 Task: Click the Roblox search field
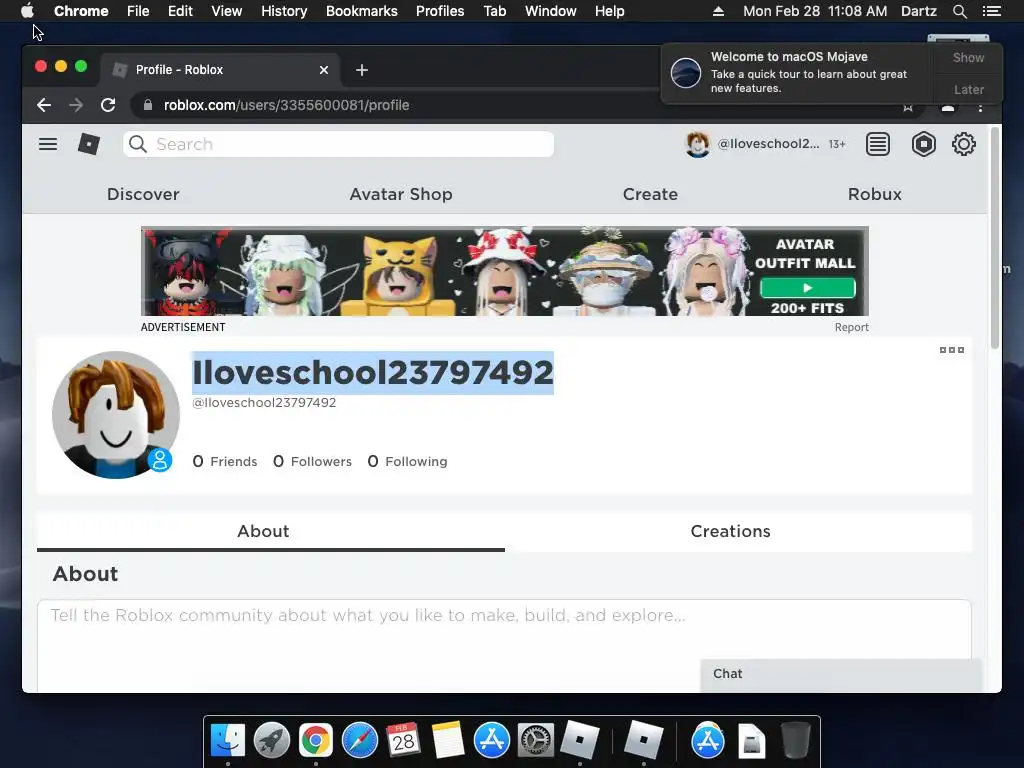click(x=338, y=144)
